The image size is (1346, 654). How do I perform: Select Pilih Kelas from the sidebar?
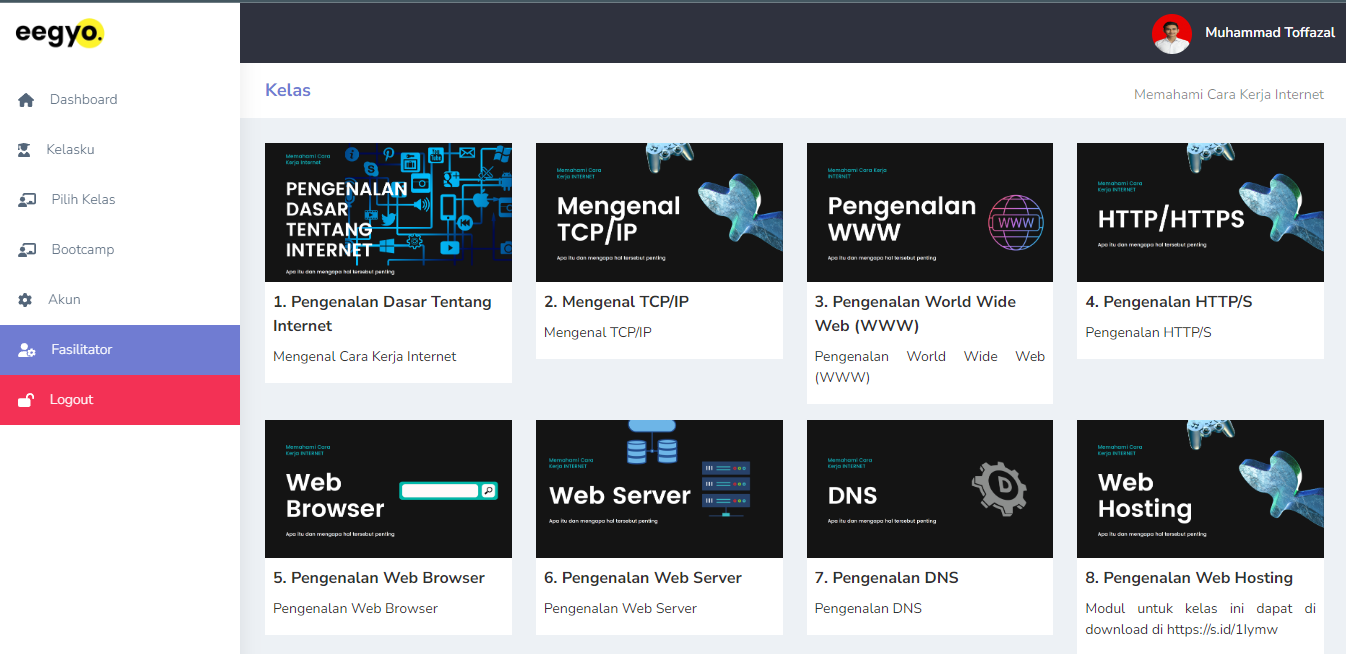pos(83,200)
